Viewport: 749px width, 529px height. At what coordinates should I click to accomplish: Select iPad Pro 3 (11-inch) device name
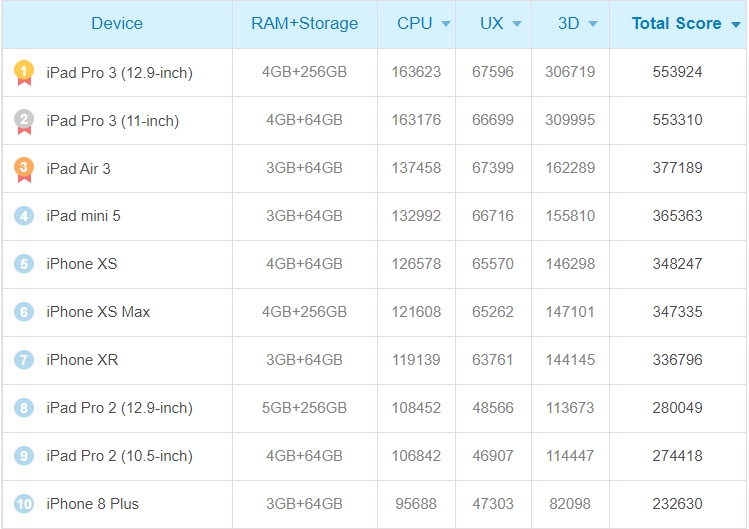click(x=113, y=121)
